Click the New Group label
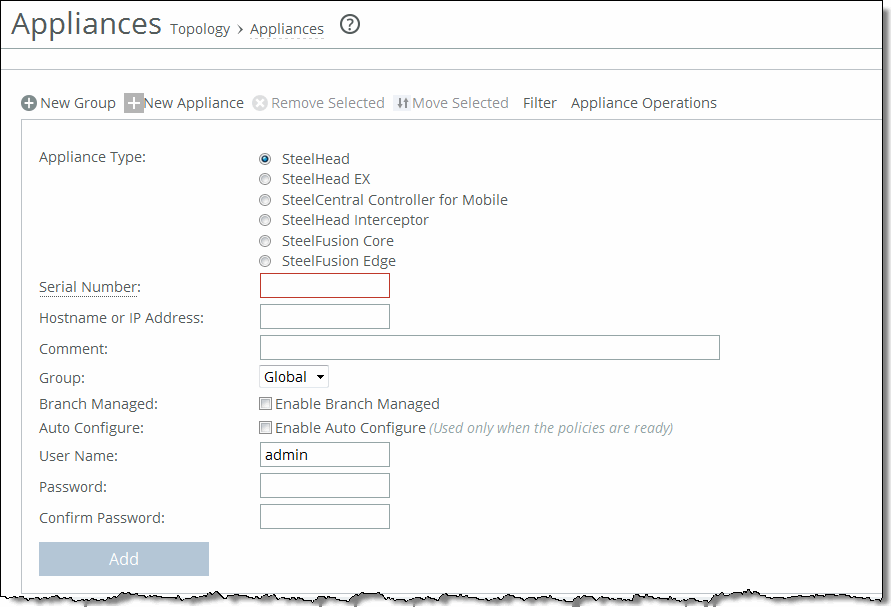This screenshot has width=891, height=607. pos(78,103)
